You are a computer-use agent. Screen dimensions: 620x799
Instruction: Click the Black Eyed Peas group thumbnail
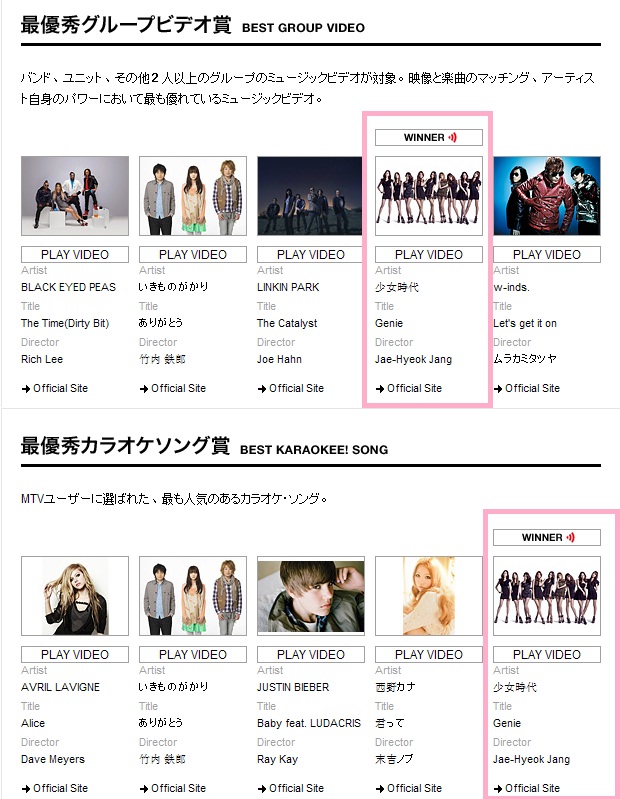(75, 196)
